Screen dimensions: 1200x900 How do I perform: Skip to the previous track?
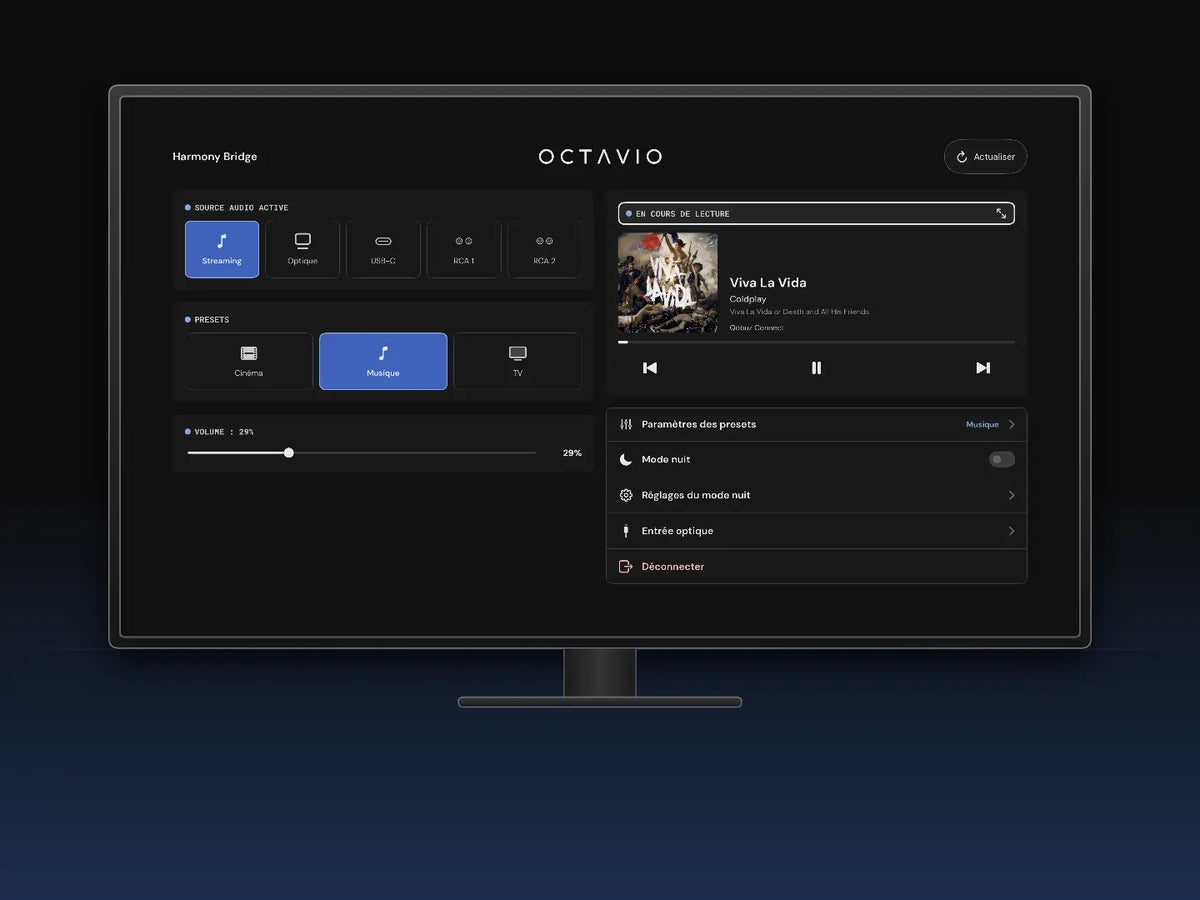650,368
